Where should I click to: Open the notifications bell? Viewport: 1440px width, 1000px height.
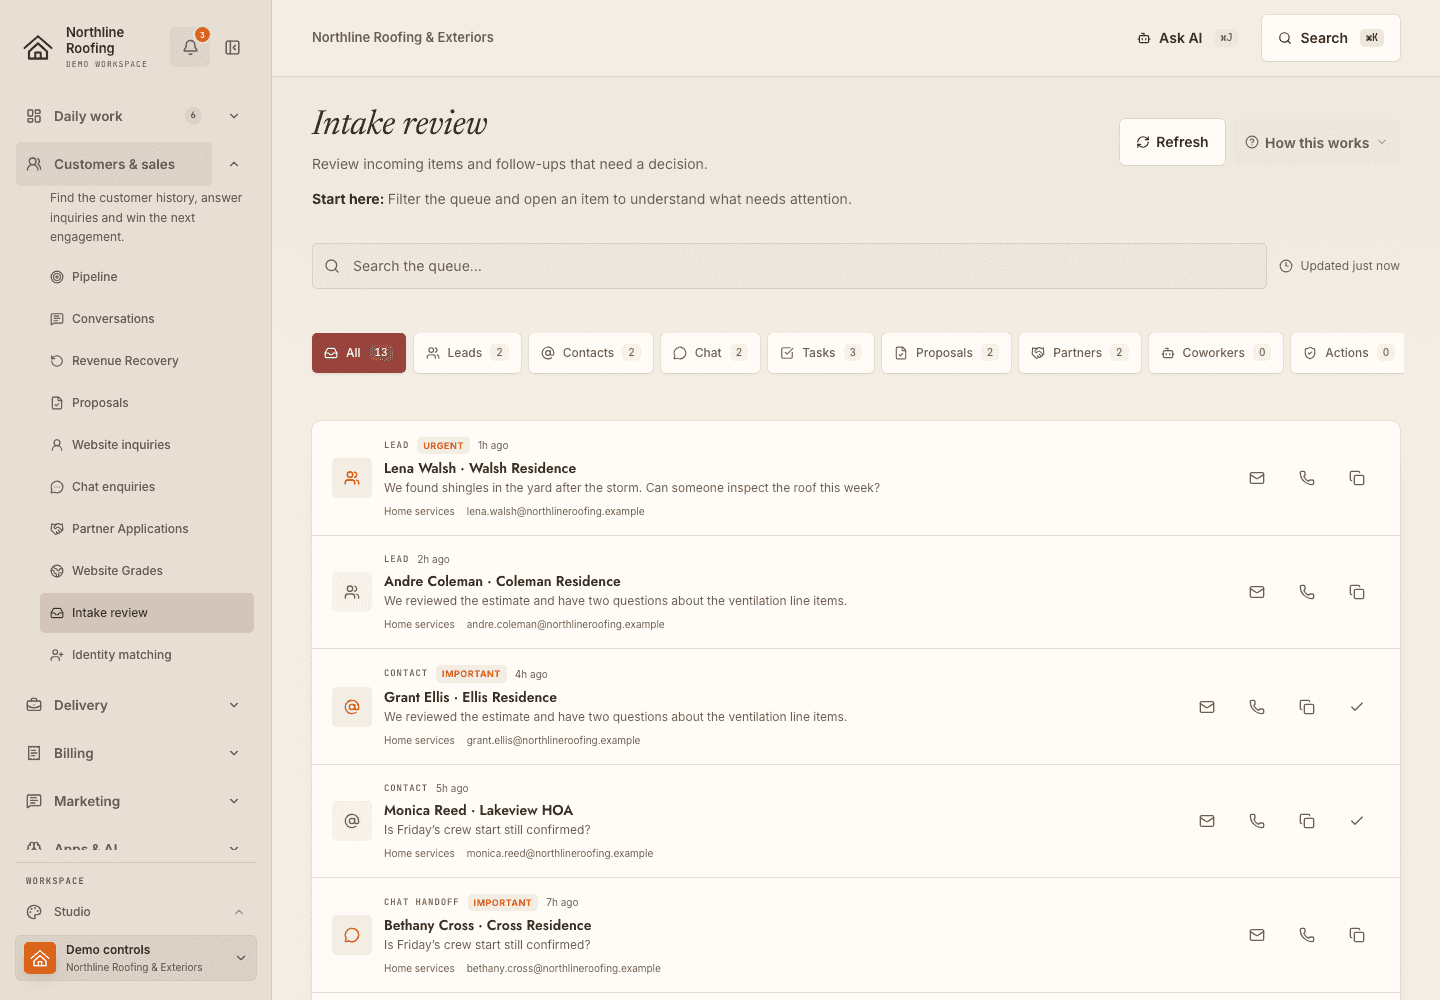click(190, 47)
